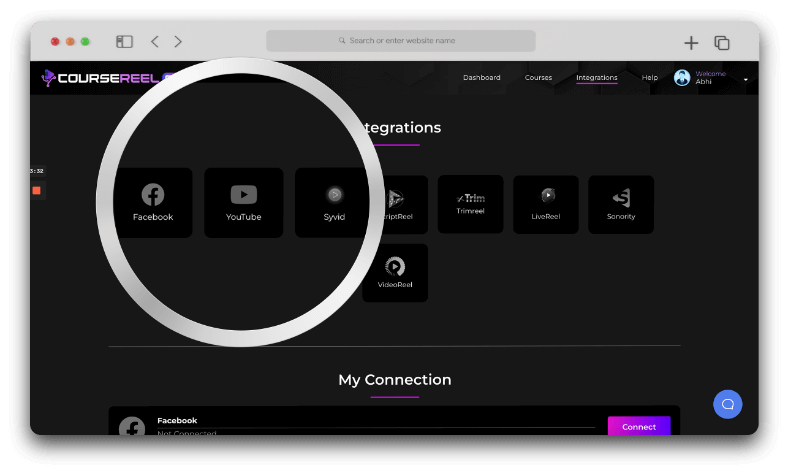
Task: Go forward in the browser
Action: [x=178, y=41]
